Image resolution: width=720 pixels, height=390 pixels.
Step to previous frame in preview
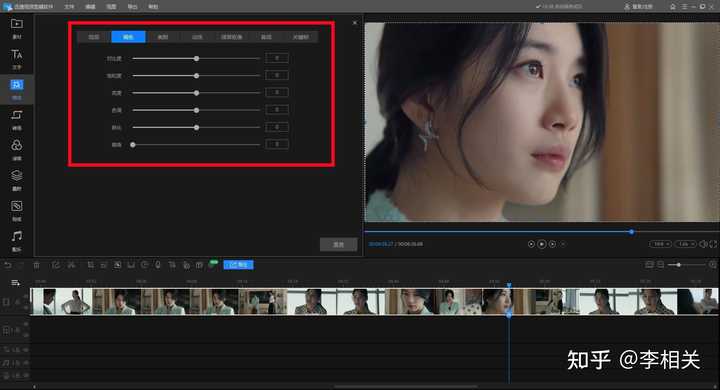coord(531,244)
